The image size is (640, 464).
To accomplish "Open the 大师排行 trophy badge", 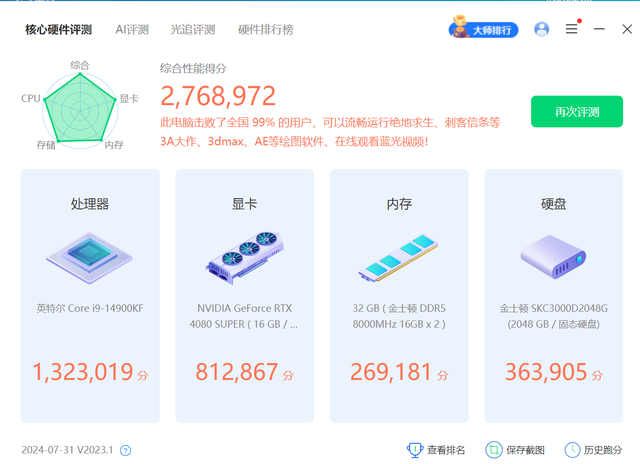I will 483,28.
